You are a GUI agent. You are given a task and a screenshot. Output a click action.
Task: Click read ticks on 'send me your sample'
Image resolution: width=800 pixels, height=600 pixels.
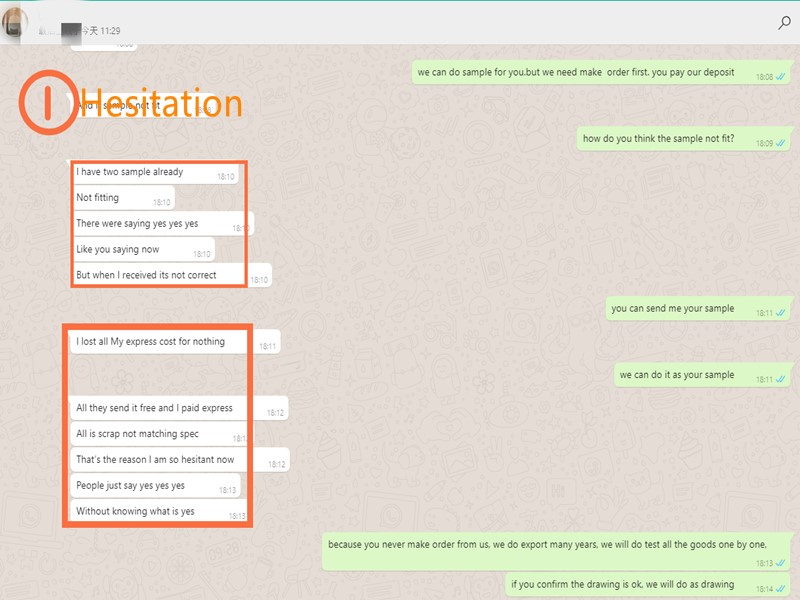tap(781, 313)
